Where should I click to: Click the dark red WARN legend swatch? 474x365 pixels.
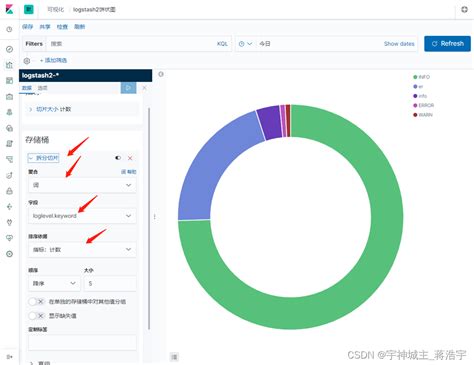(x=415, y=115)
